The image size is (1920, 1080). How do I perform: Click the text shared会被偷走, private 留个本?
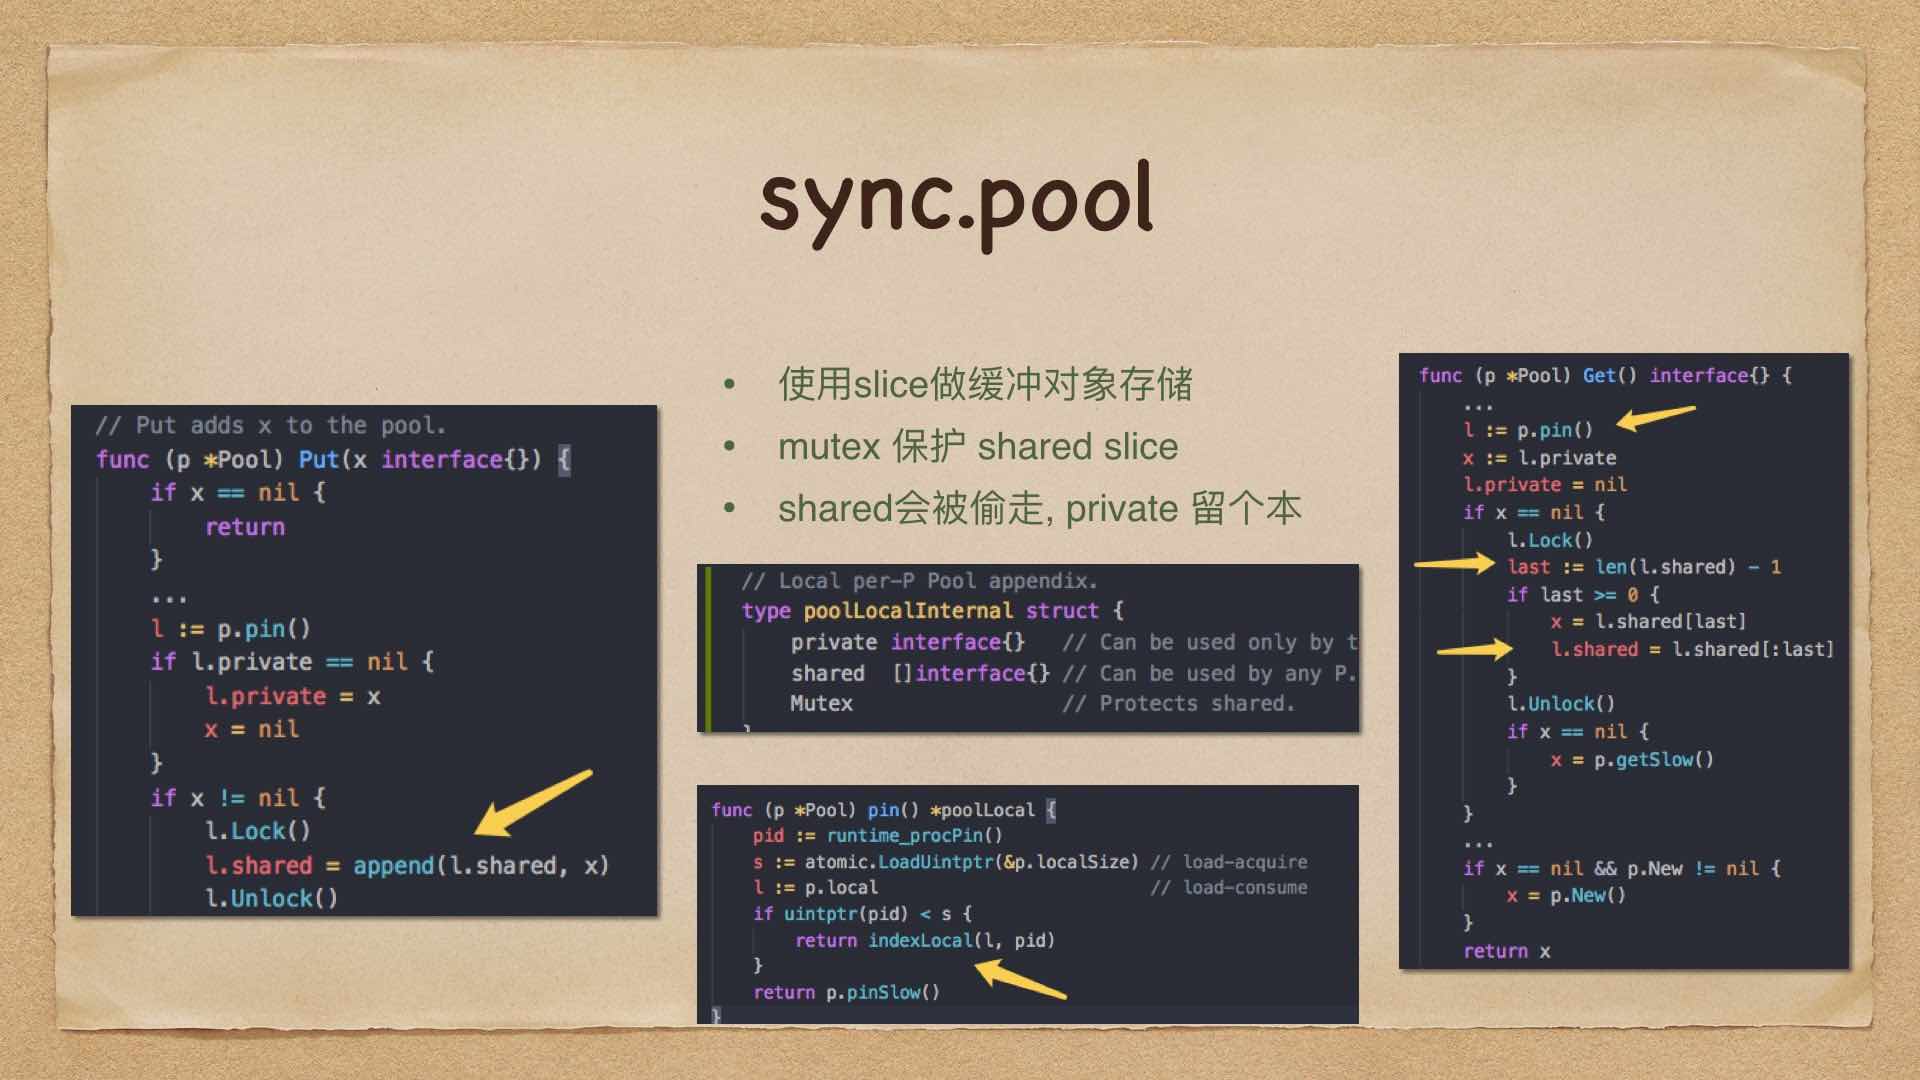1039,509
